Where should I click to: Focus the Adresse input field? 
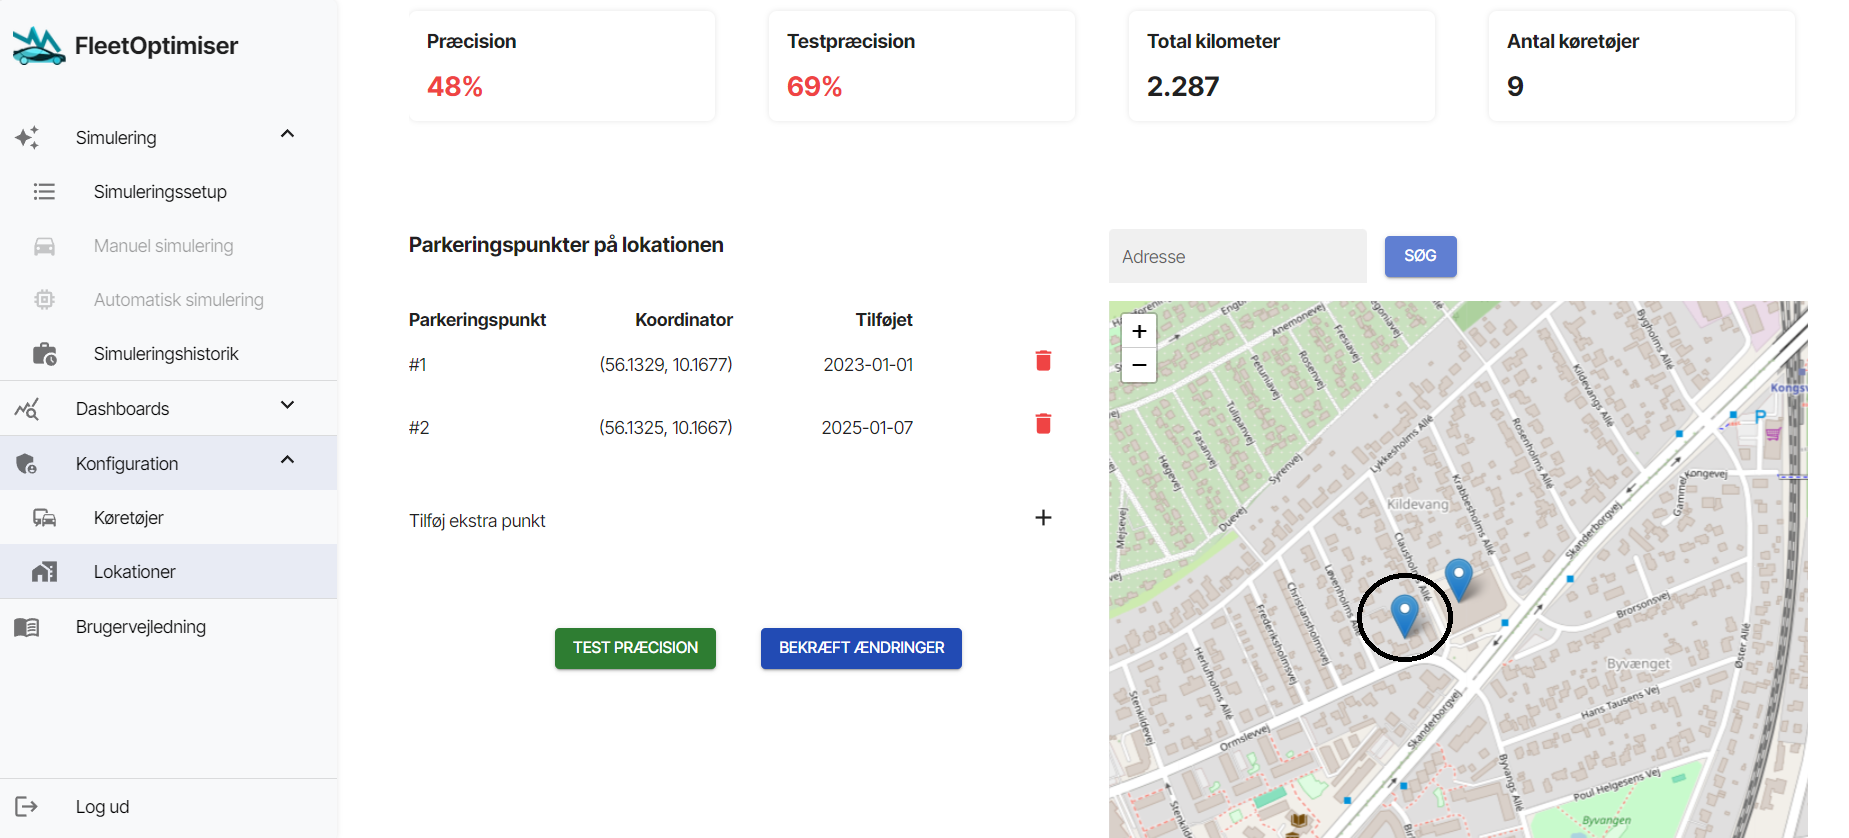[1237, 257]
